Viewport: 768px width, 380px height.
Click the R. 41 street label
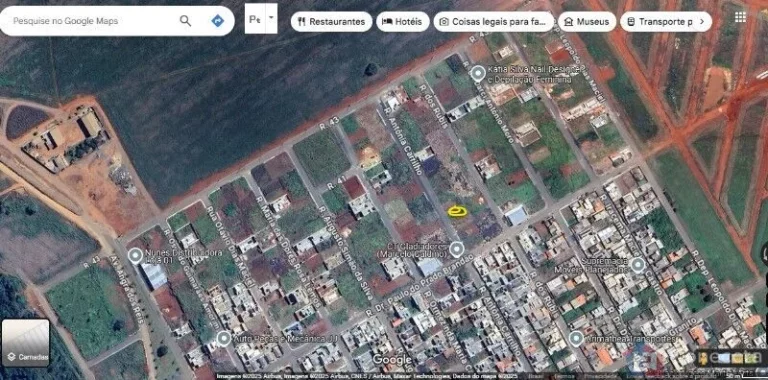[x=336, y=183]
